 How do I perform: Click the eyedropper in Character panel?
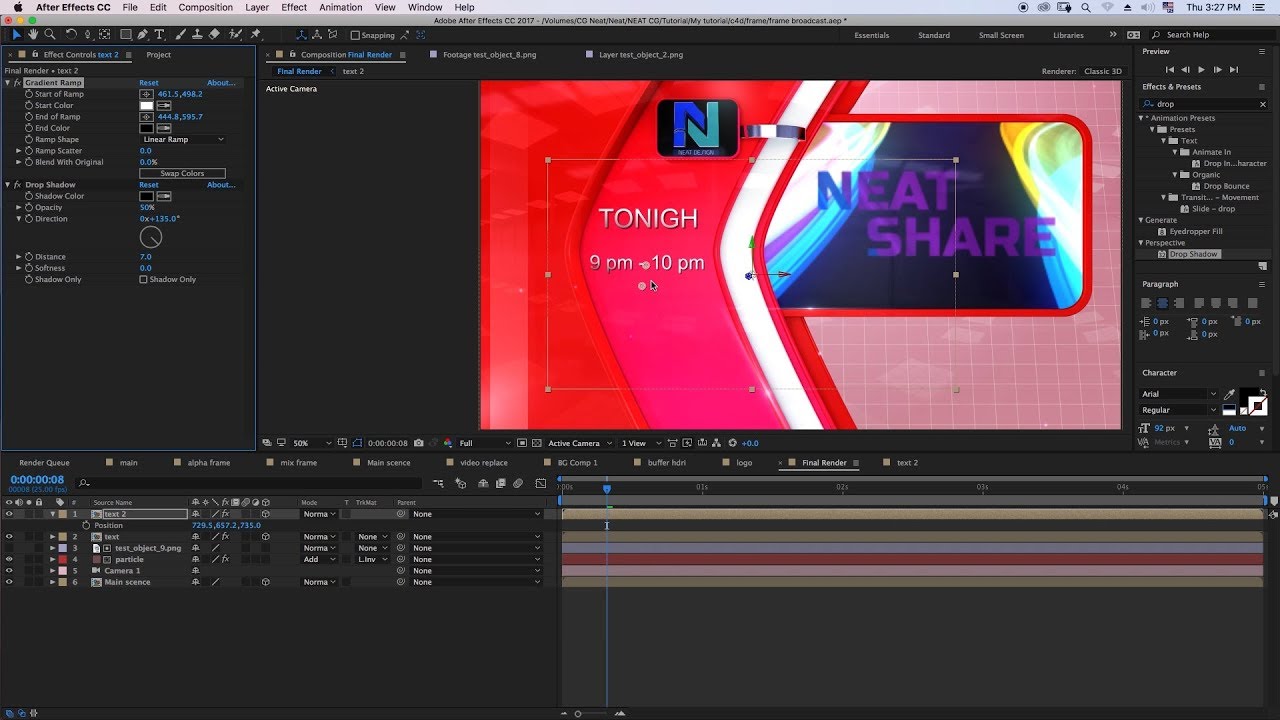(1229, 395)
